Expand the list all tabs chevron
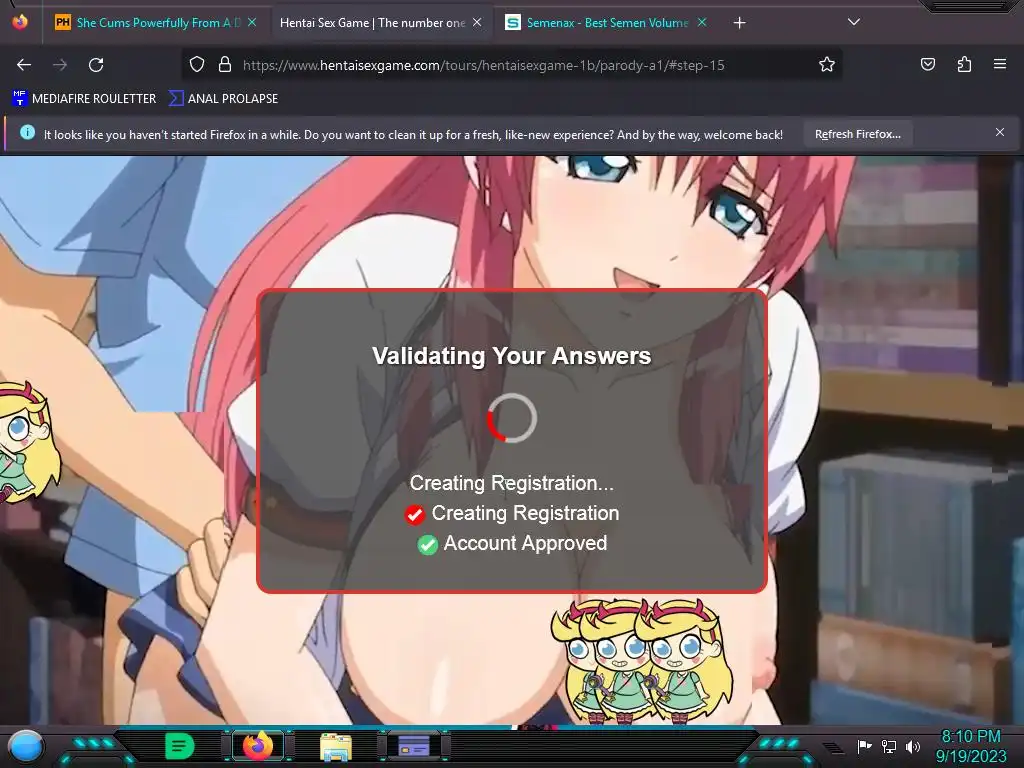Image resolution: width=1024 pixels, height=768 pixels. point(854,22)
